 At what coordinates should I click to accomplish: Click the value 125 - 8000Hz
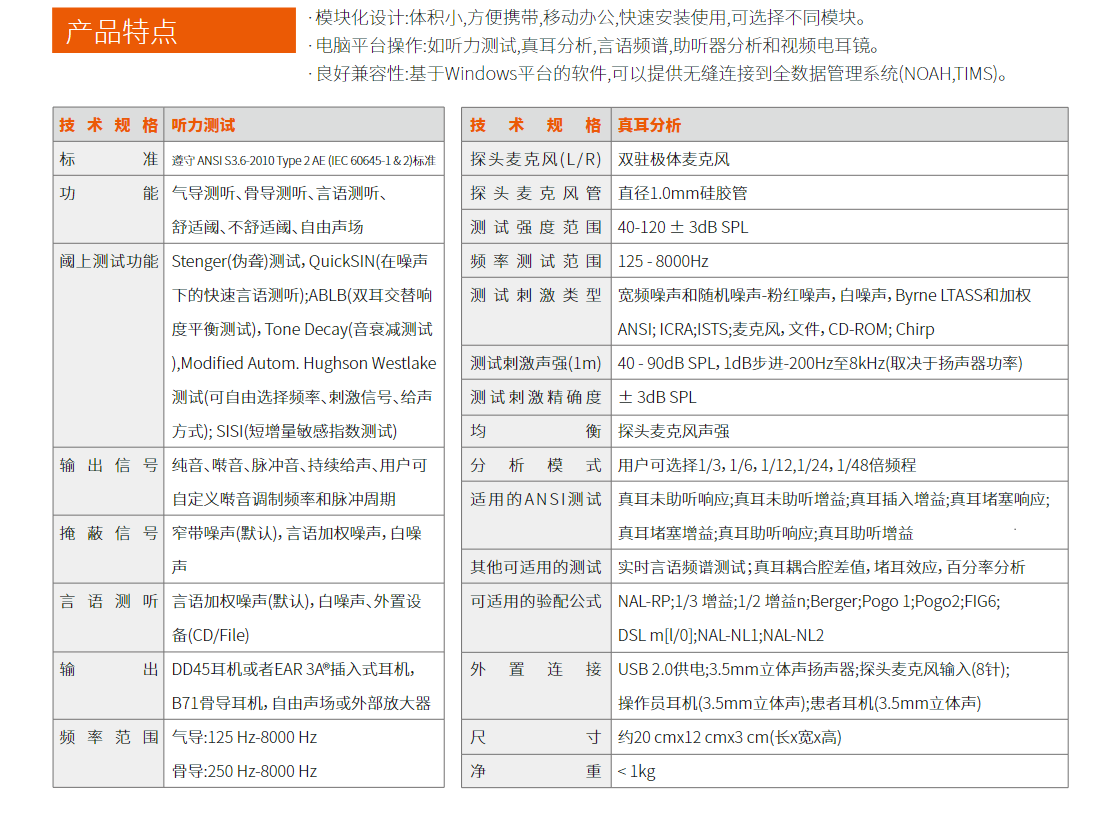[663, 261]
